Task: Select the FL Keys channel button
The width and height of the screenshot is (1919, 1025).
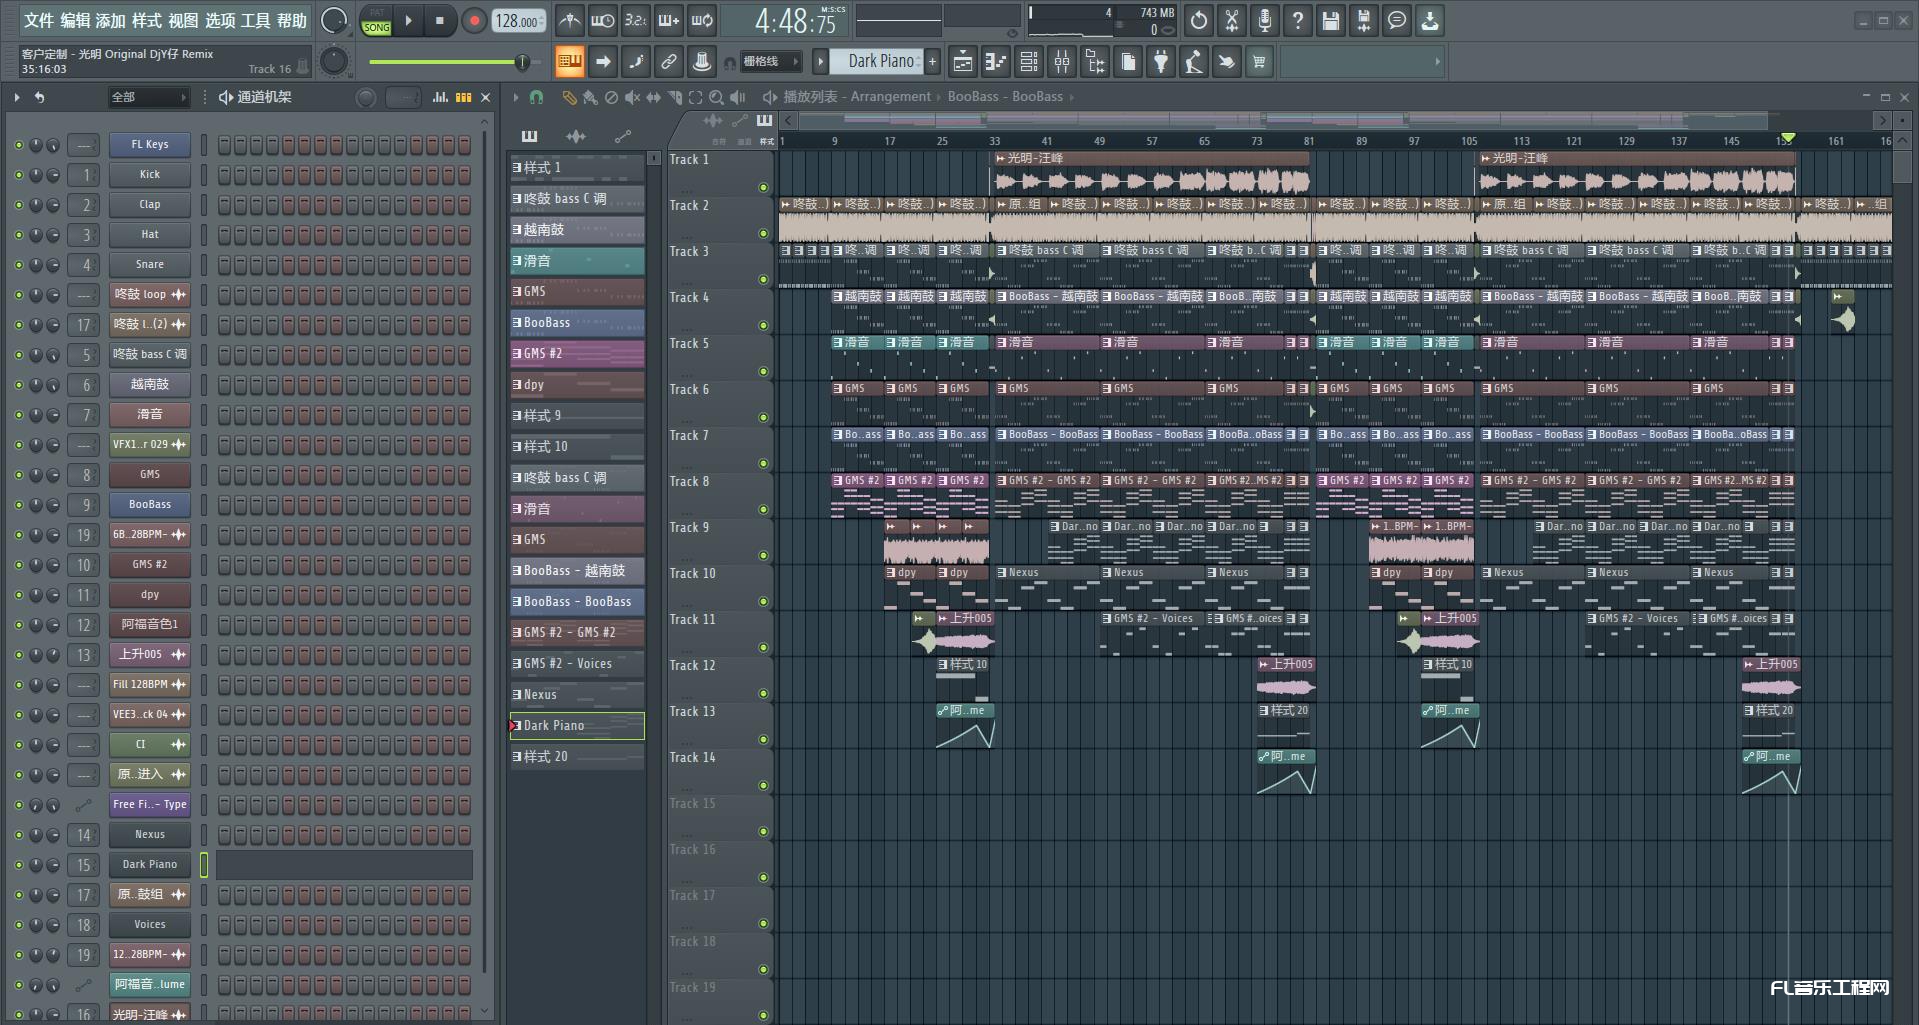Action: pyautogui.click(x=150, y=145)
